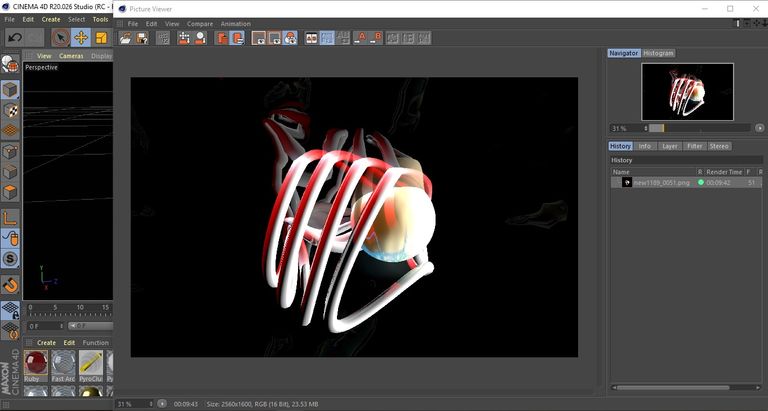This screenshot has height=411, width=768.
Task: Select the PyroClu material thumbnail
Action: pos(91,365)
